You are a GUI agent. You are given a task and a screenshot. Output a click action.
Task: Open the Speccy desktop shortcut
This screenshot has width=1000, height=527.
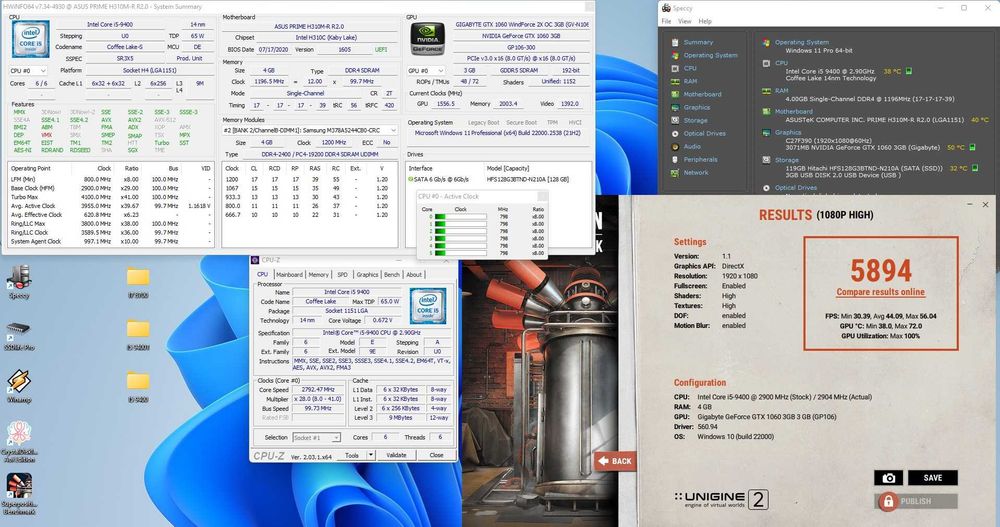[19, 282]
